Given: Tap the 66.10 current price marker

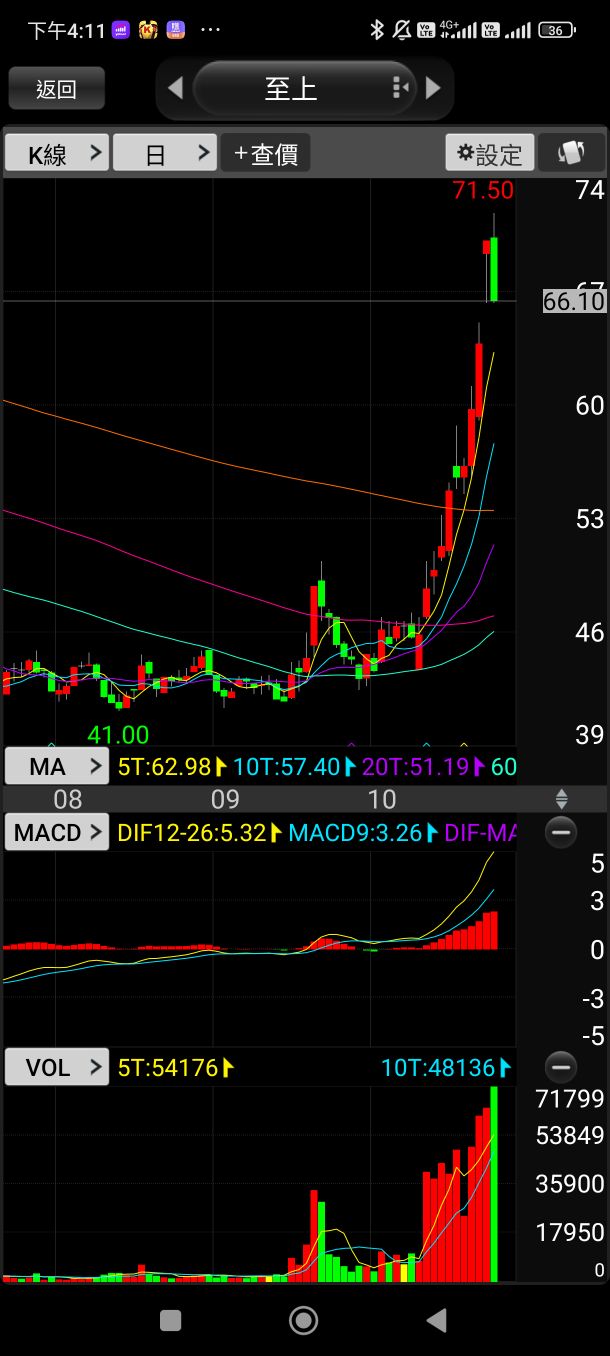Looking at the screenshot, I should [x=575, y=301].
